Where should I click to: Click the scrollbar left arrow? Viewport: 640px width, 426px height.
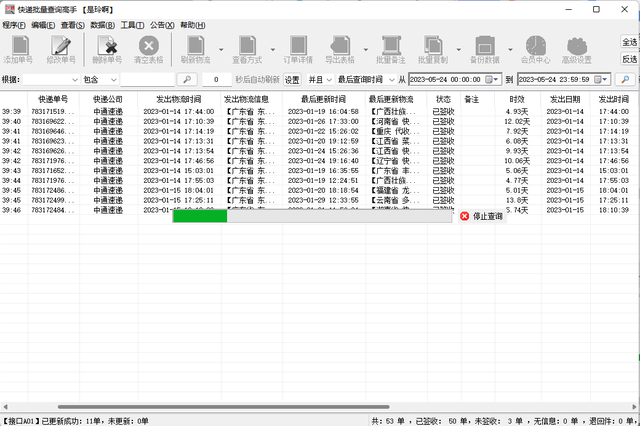tap(5, 407)
